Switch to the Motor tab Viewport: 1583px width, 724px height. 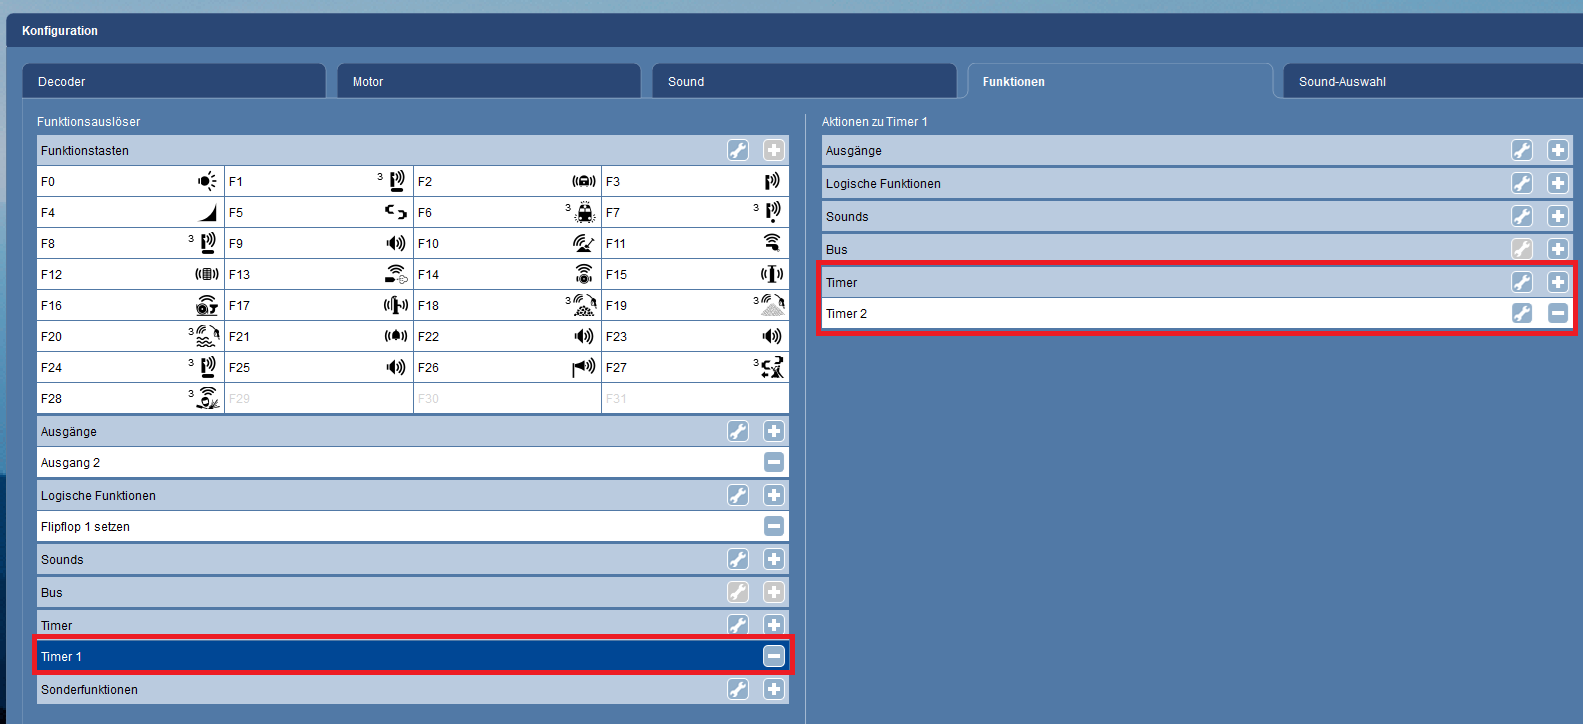click(x=489, y=82)
